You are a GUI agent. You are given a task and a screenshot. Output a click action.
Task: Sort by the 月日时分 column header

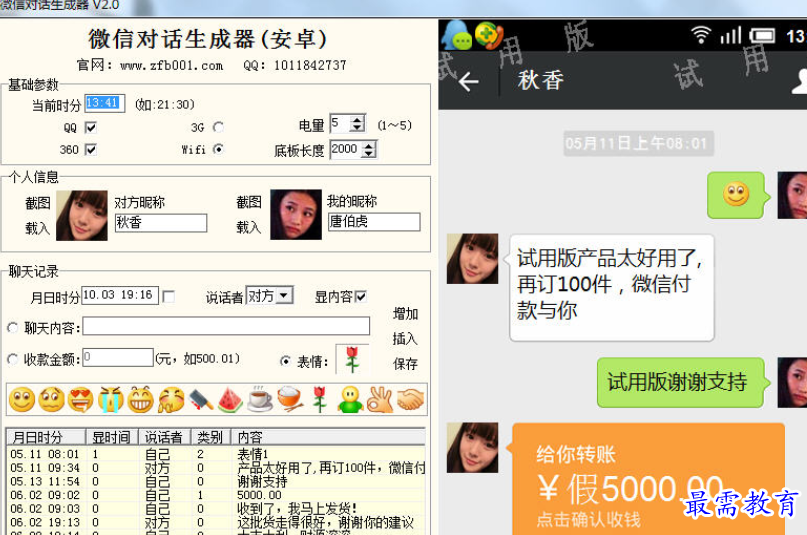coord(46,437)
